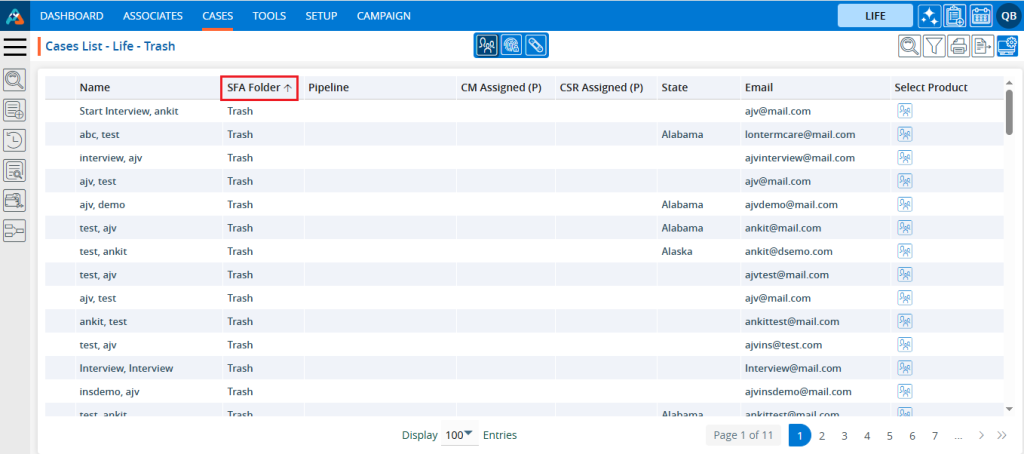Viewport: 1024px width, 454px height.
Task: Jump to the last page arrow
Action: click(1002, 436)
